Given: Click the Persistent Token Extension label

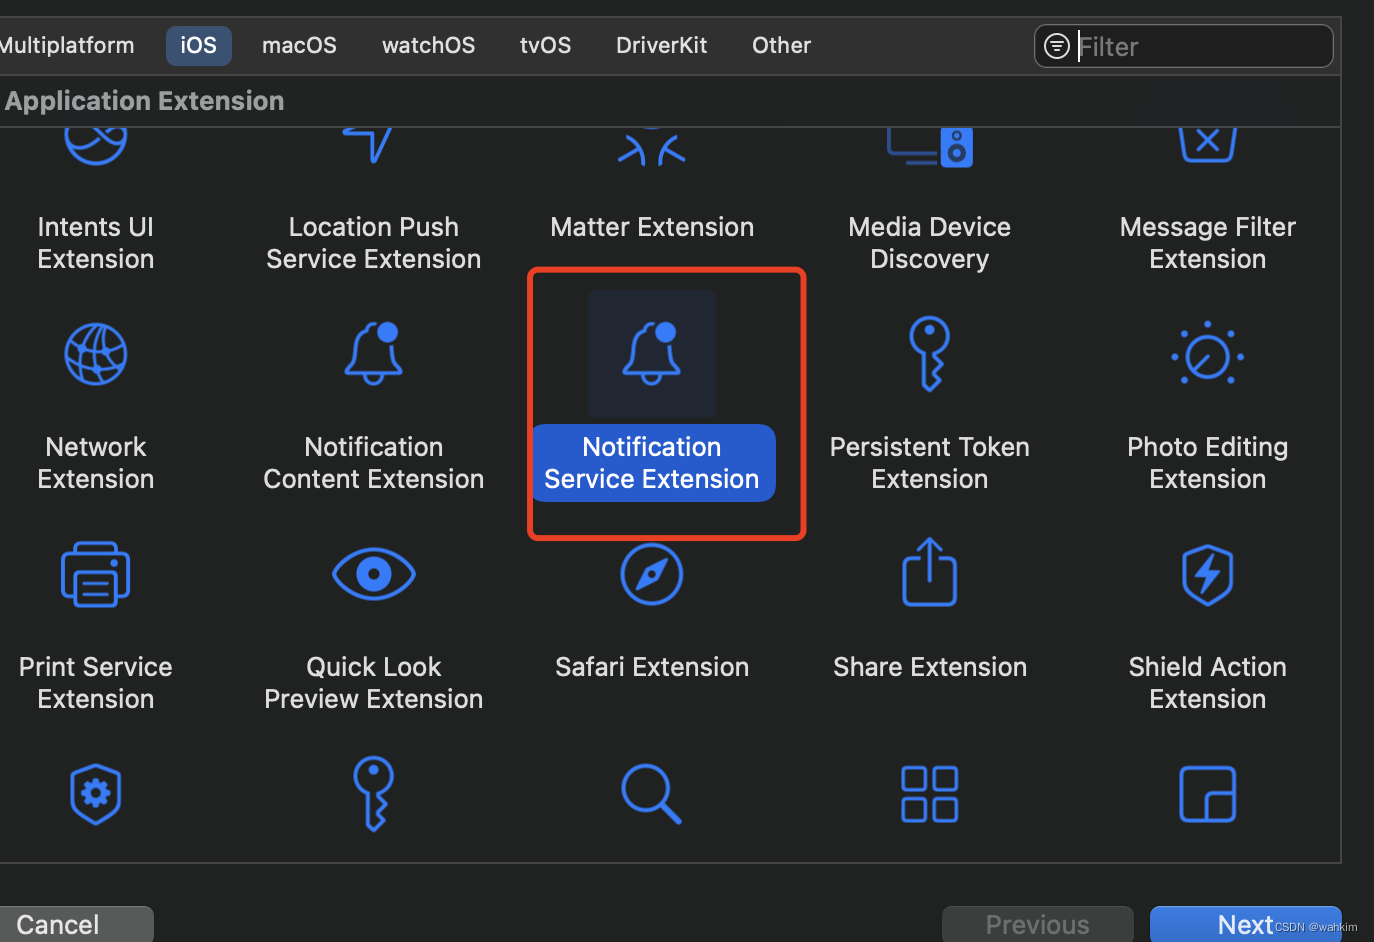Looking at the screenshot, I should click(x=930, y=463).
